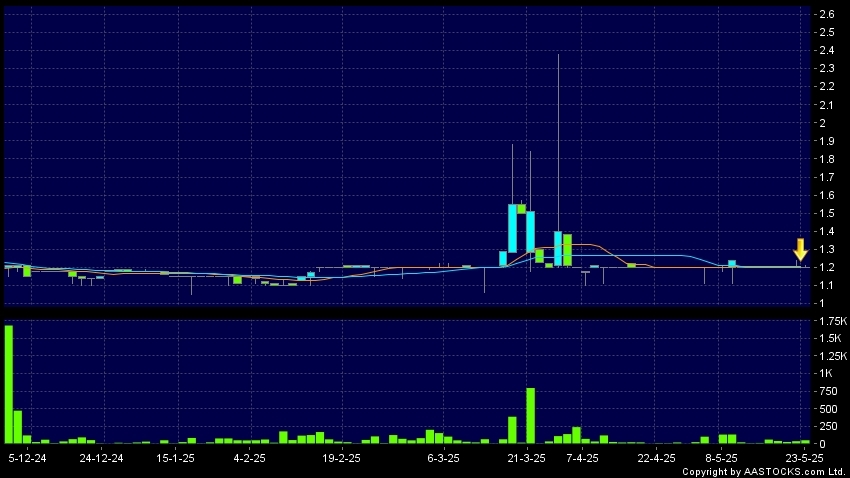Click the 6-3-25 date label
The height and width of the screenshot is (478, 850).
coord(443,458)
